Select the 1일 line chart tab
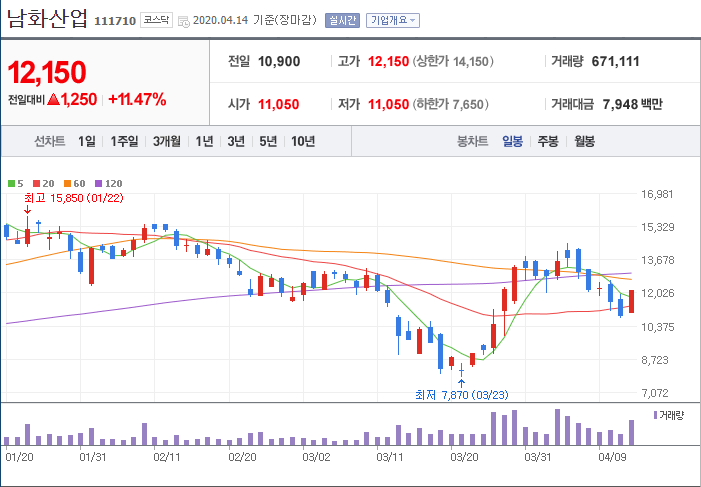Viewport: 701px width, 487px height. (x=87, y=142)
